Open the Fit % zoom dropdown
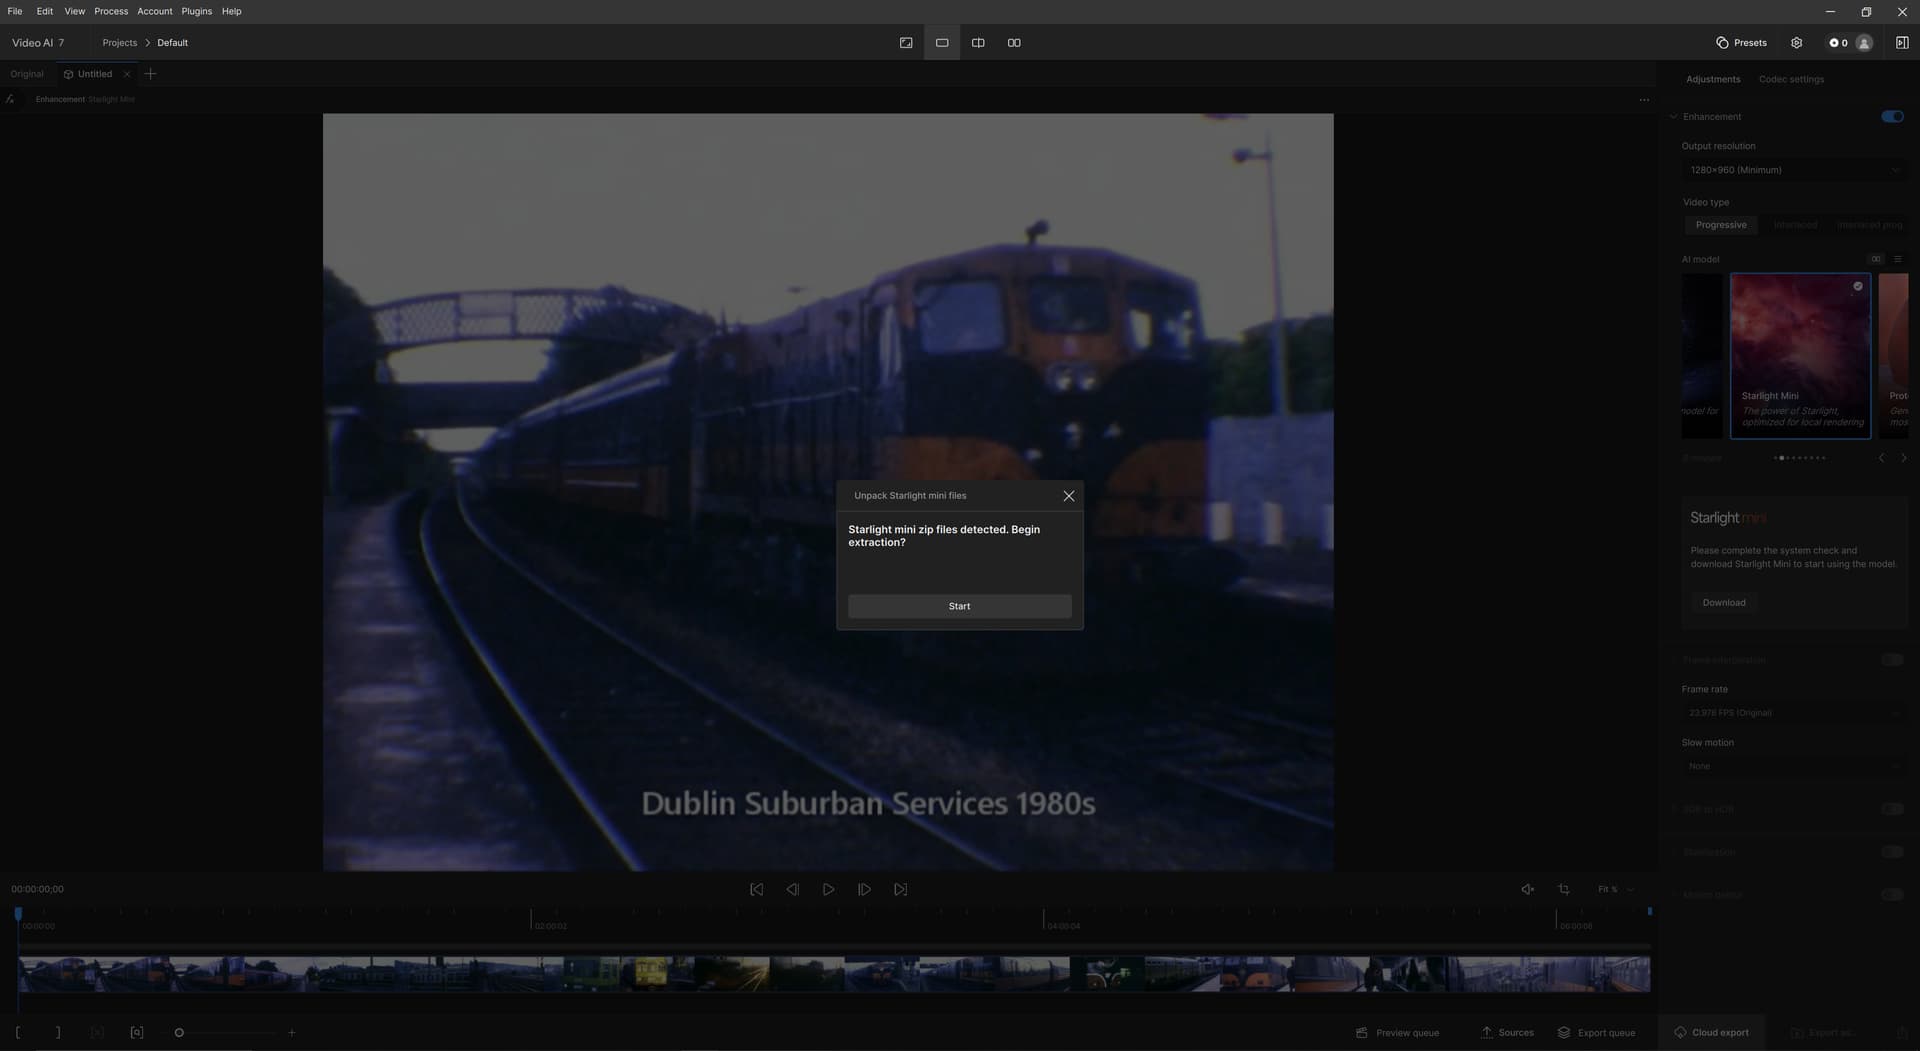This screenshot has height=1051, width=1920. coord(1614,889)
